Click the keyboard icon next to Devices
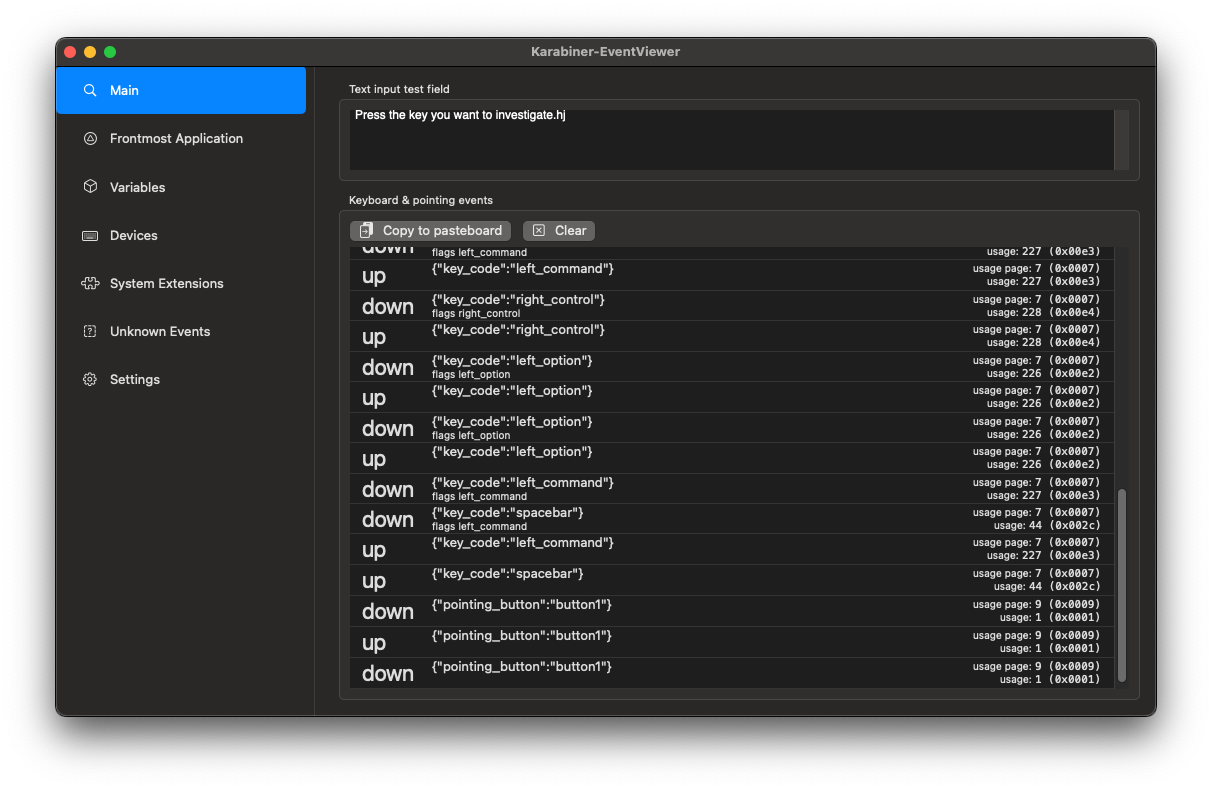The width and height of the screenshot is (1212, 790). (x=90, y=236)
